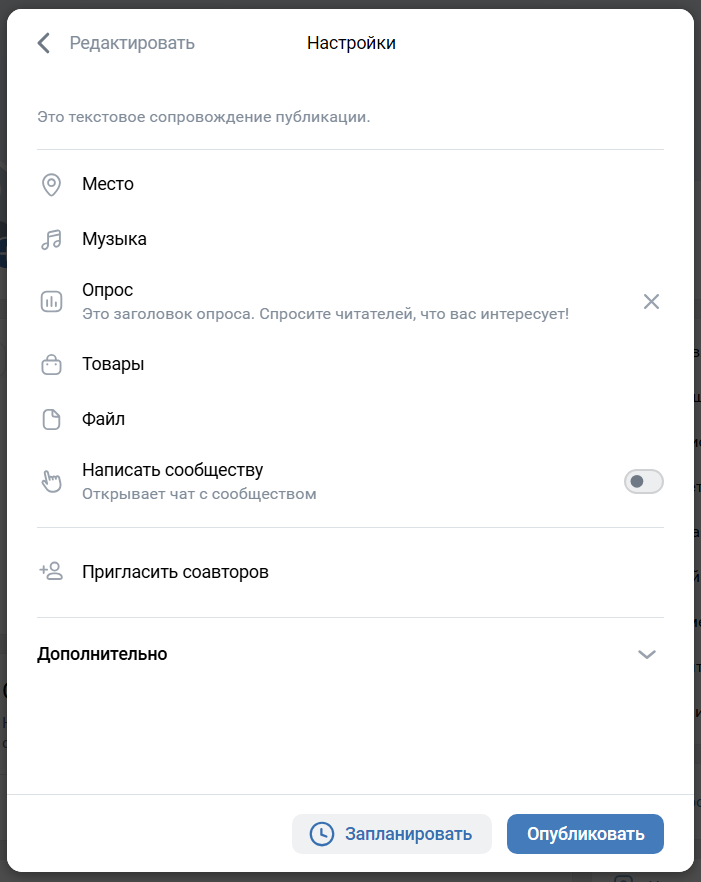The height and width of the screenshot is (882, 701).
Task: Click the poll chart icon
Action: [x=51, y=301]
